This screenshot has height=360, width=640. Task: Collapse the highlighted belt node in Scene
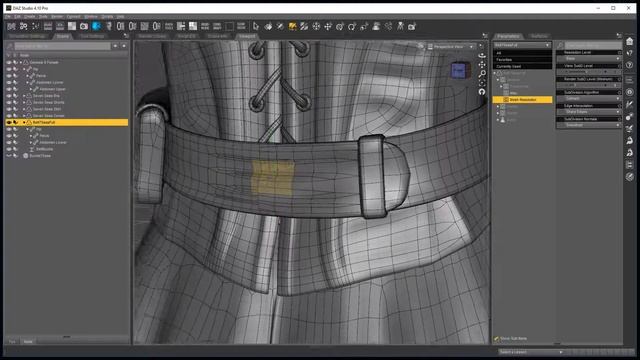(24, 122)
